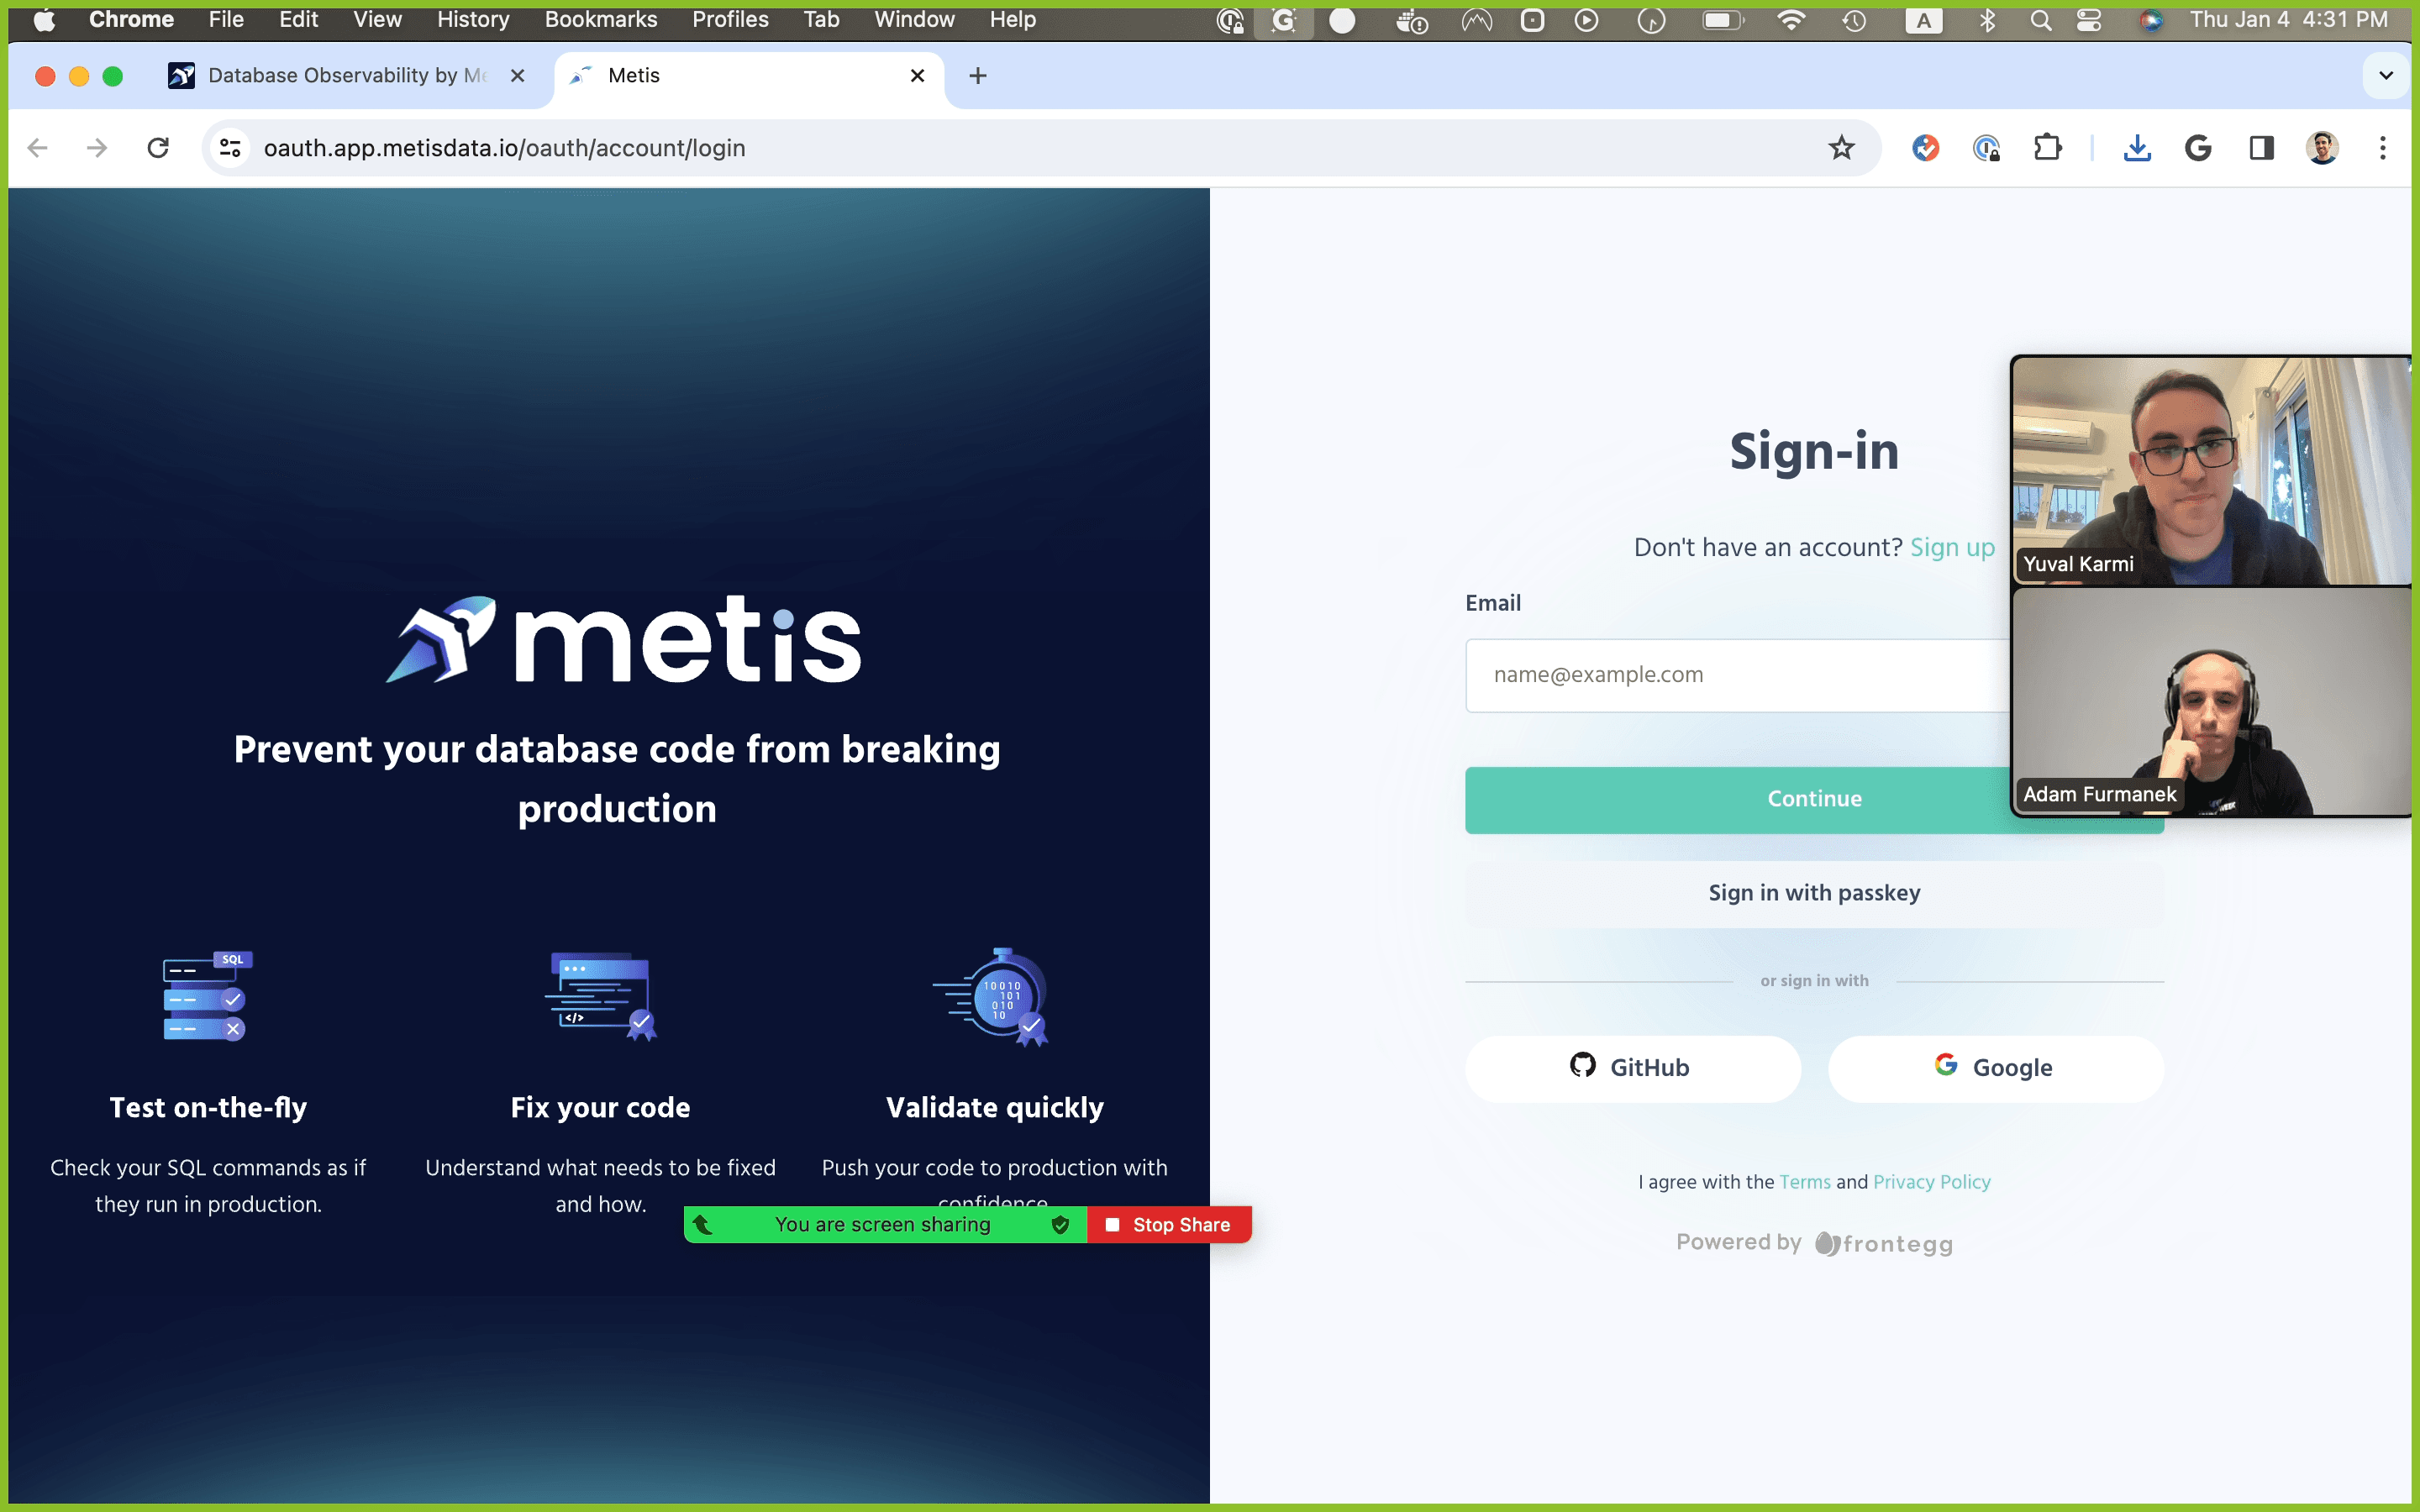2420x1512 pixels.
Task: Open a new browser tab
Action: (978, 76)
